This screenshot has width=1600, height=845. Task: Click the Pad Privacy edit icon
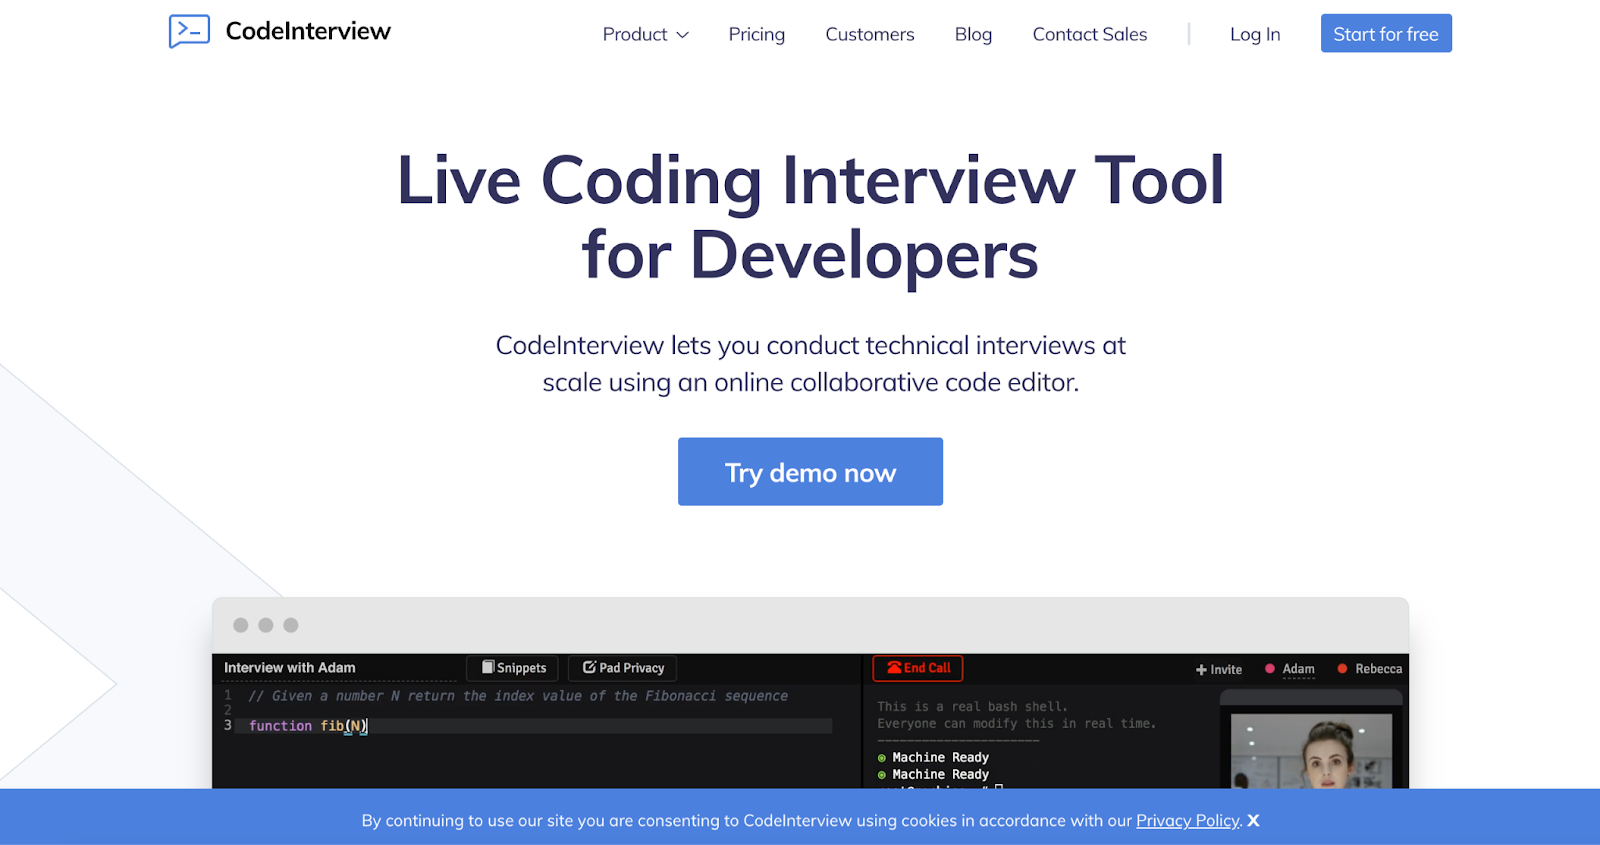tap(590, 667)
